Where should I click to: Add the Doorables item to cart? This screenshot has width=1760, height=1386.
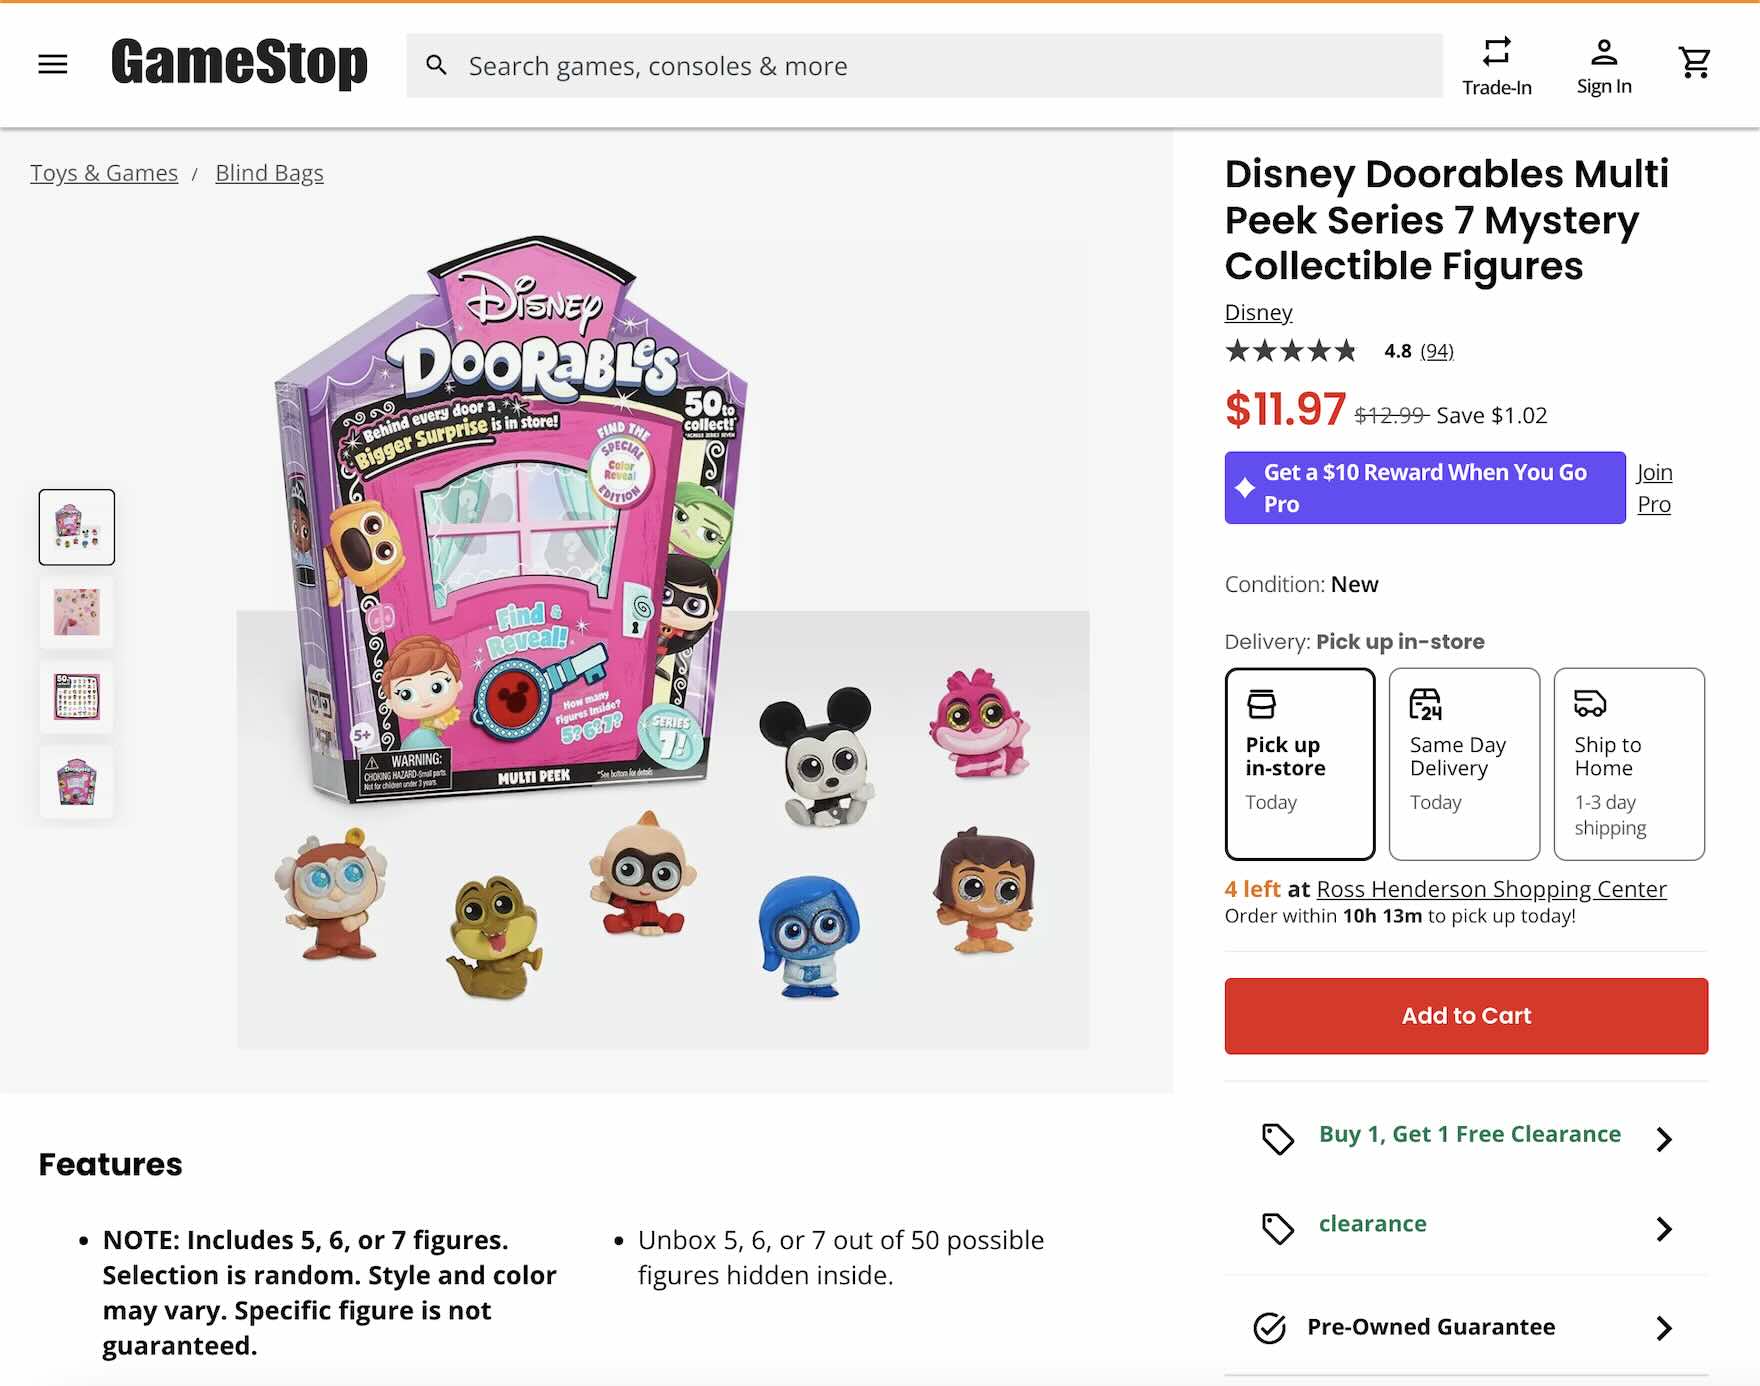pos(1465,1016)
